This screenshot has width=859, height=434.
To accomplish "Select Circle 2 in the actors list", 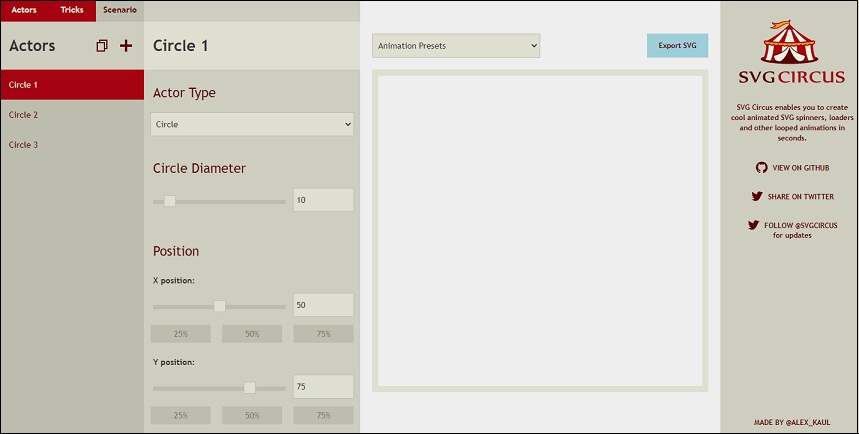I will pos(72,115).
